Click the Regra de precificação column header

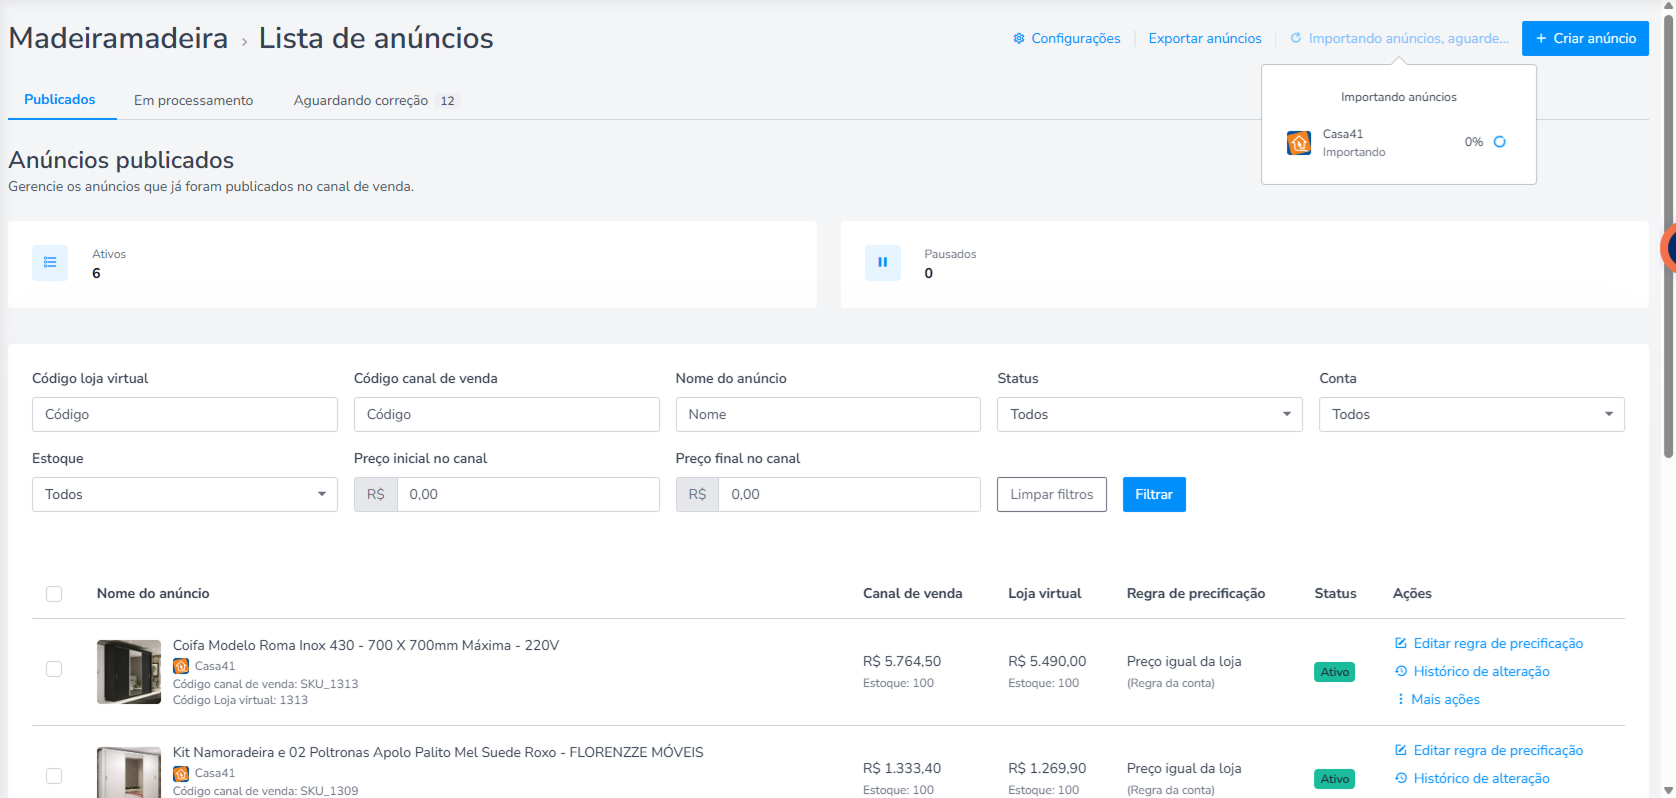[x=1196, y=593]
